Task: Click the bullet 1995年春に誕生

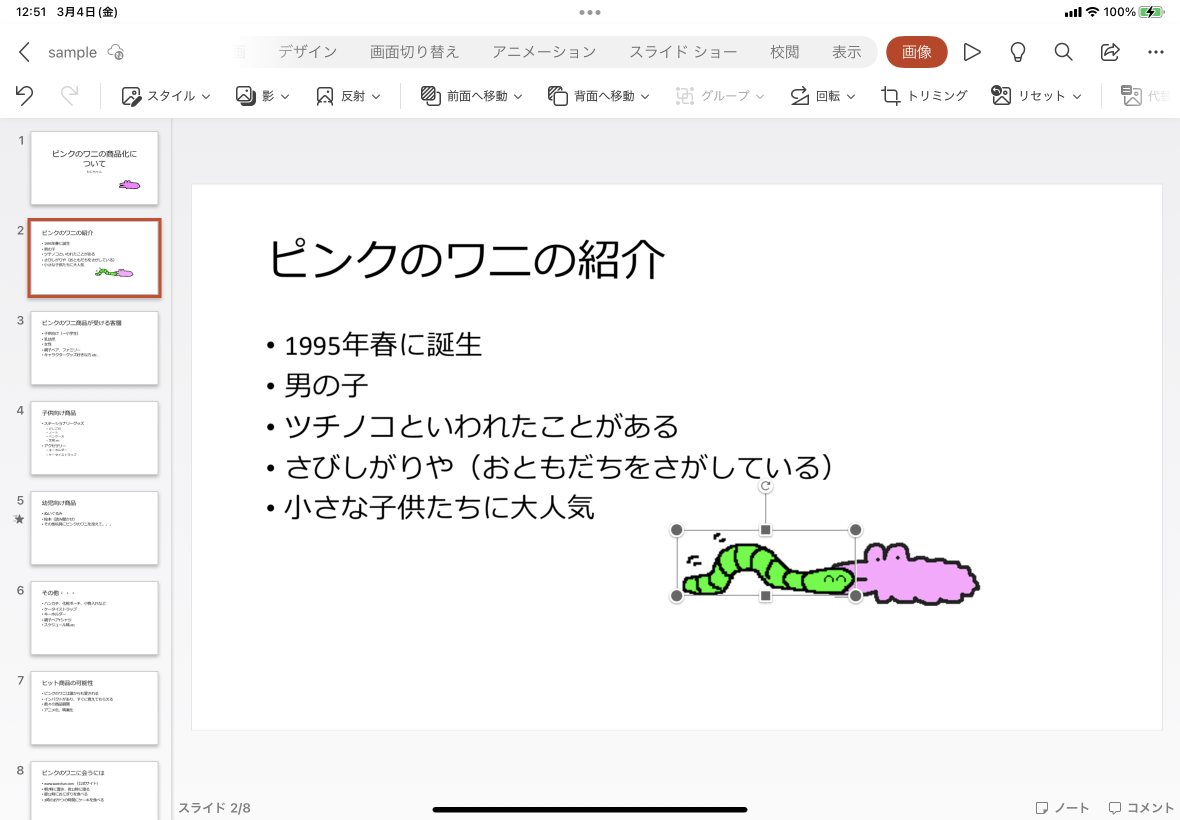Action: tap(383, 345)
